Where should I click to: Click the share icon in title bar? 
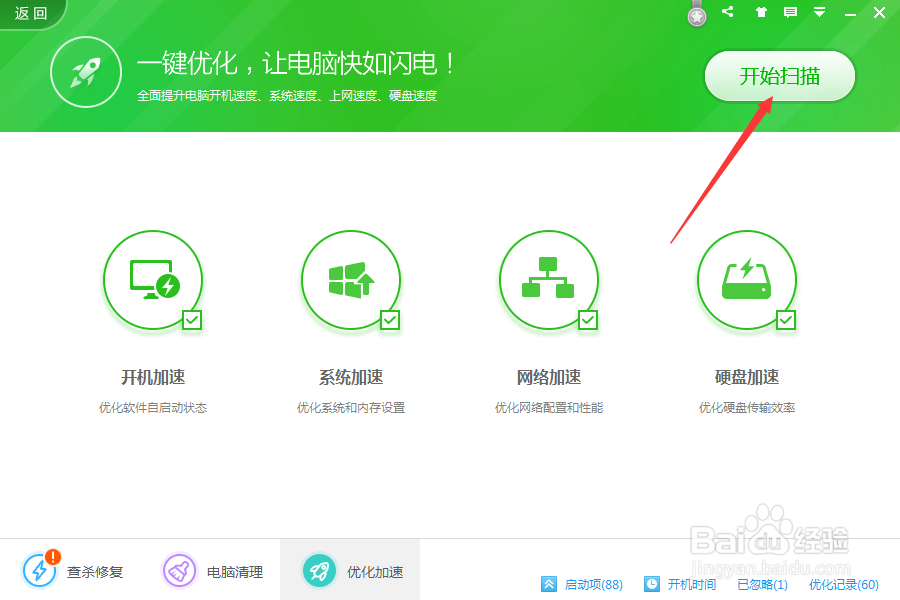[728, 11]
